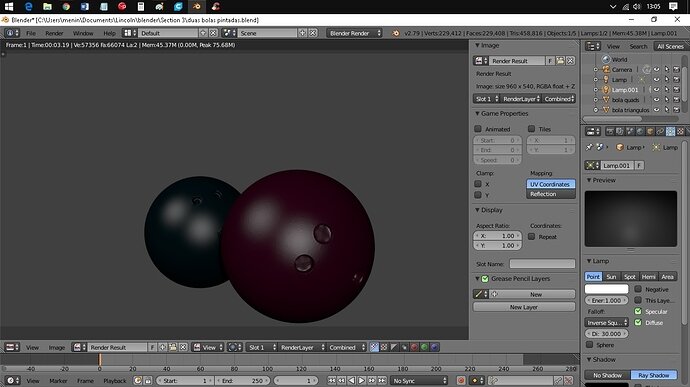Screen dimensions: 690x387
Task: Click the Slot Name input field
Action: click(542, 264)
